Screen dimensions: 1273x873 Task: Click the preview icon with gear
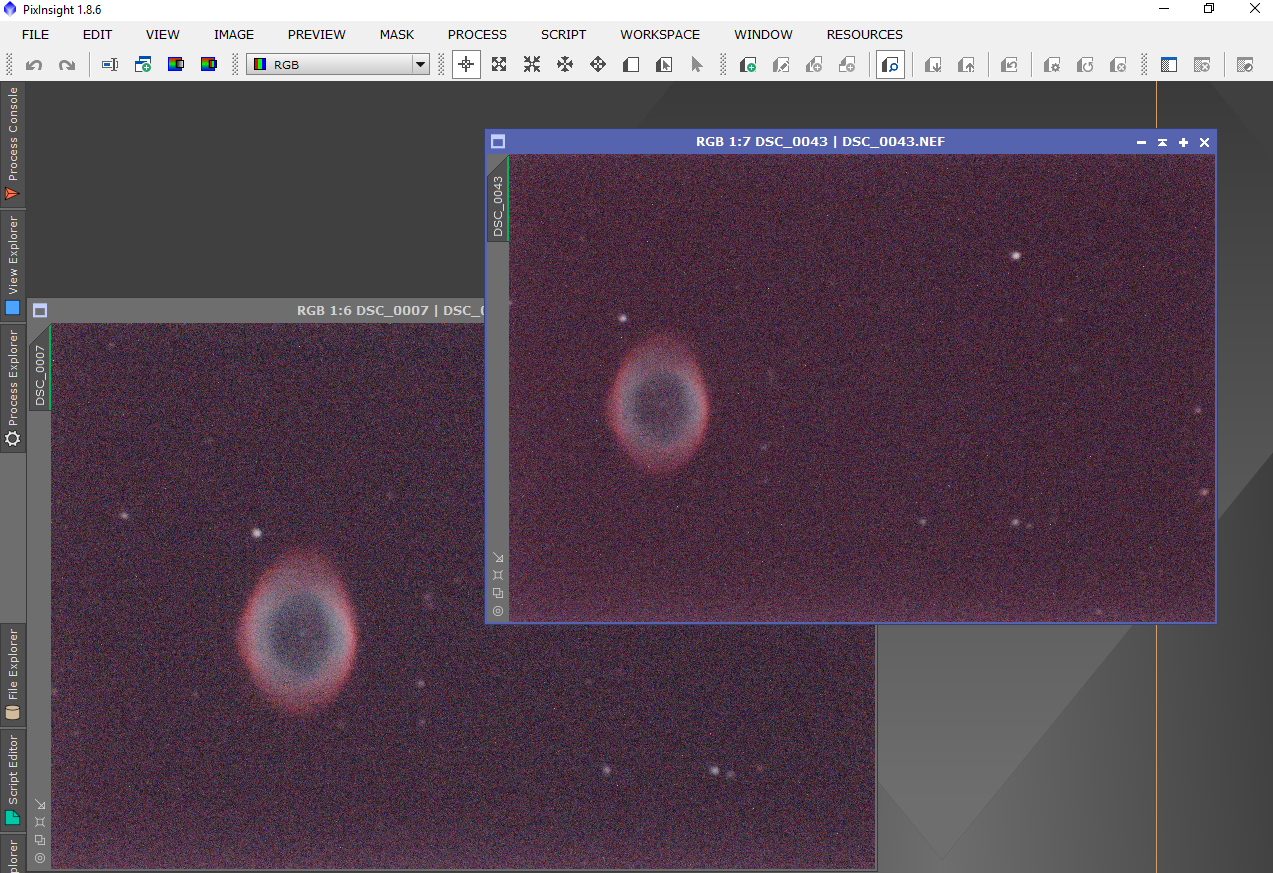(x=1052, y=65)
